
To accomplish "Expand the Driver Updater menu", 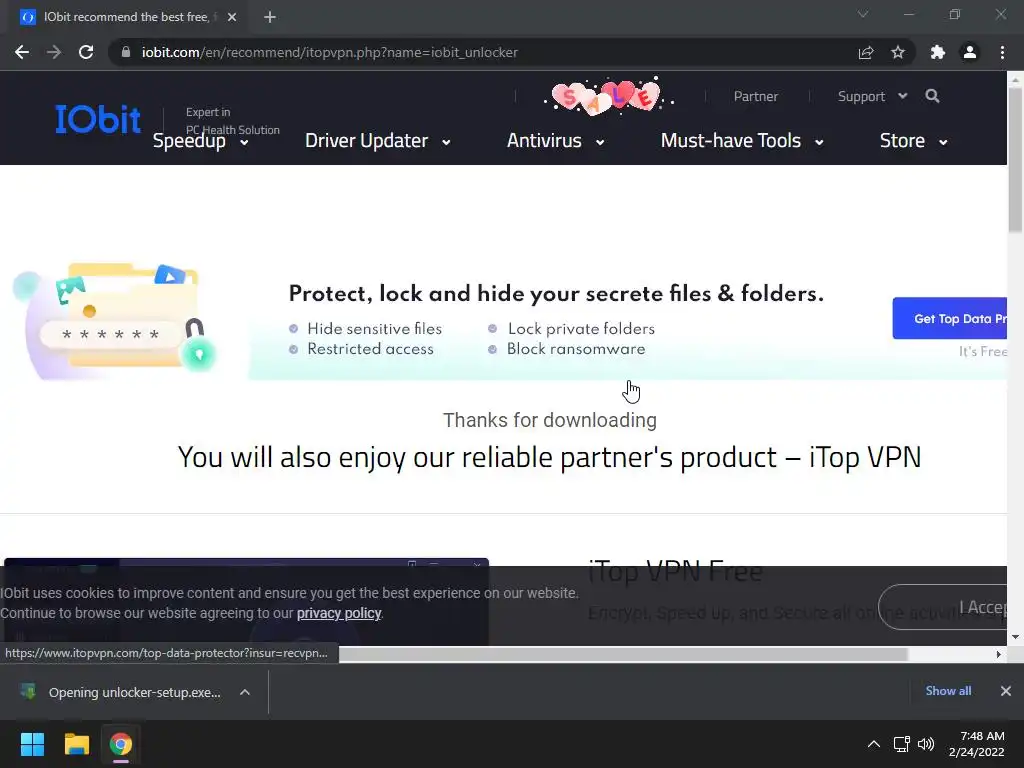I will (377, 140).
